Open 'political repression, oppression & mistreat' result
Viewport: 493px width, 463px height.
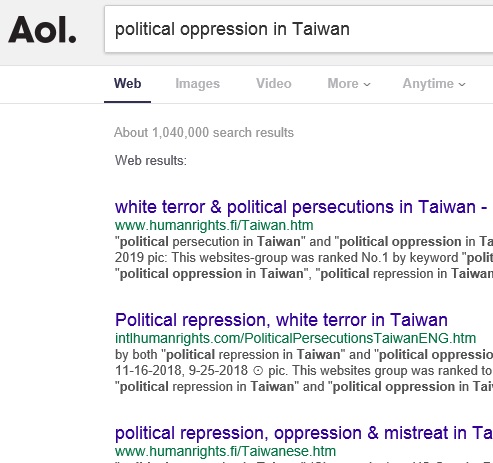tap(304, 433)
